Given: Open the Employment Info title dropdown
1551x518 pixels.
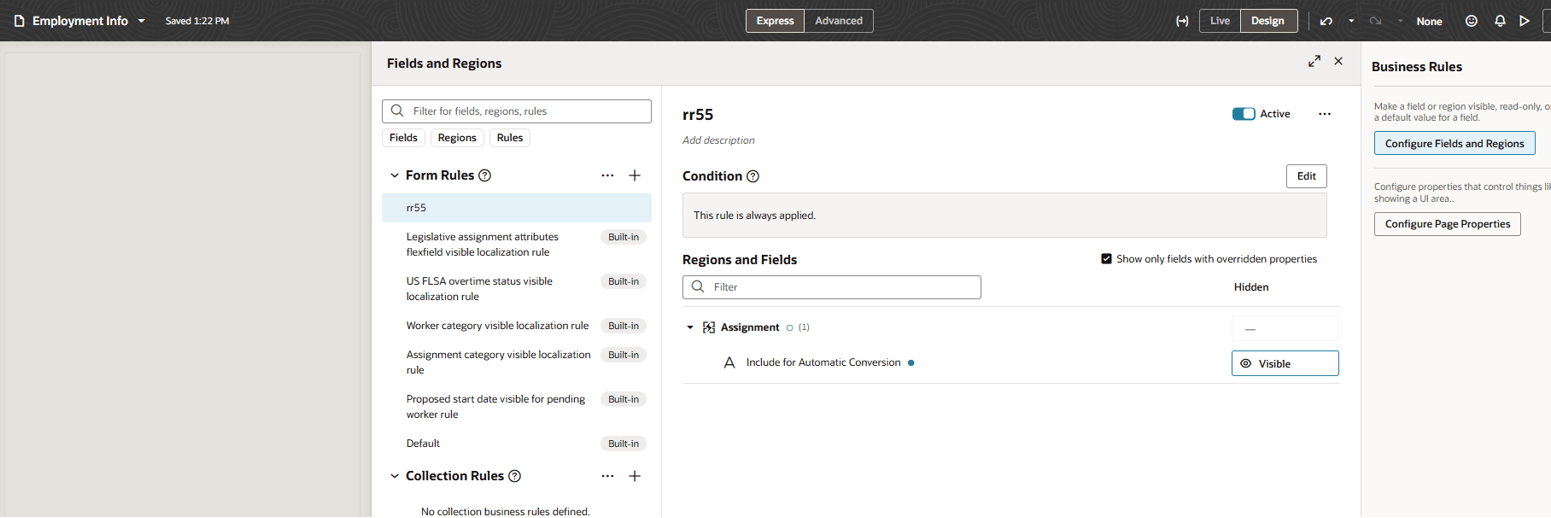Looking at the screenshot, I should pos(142,21).
